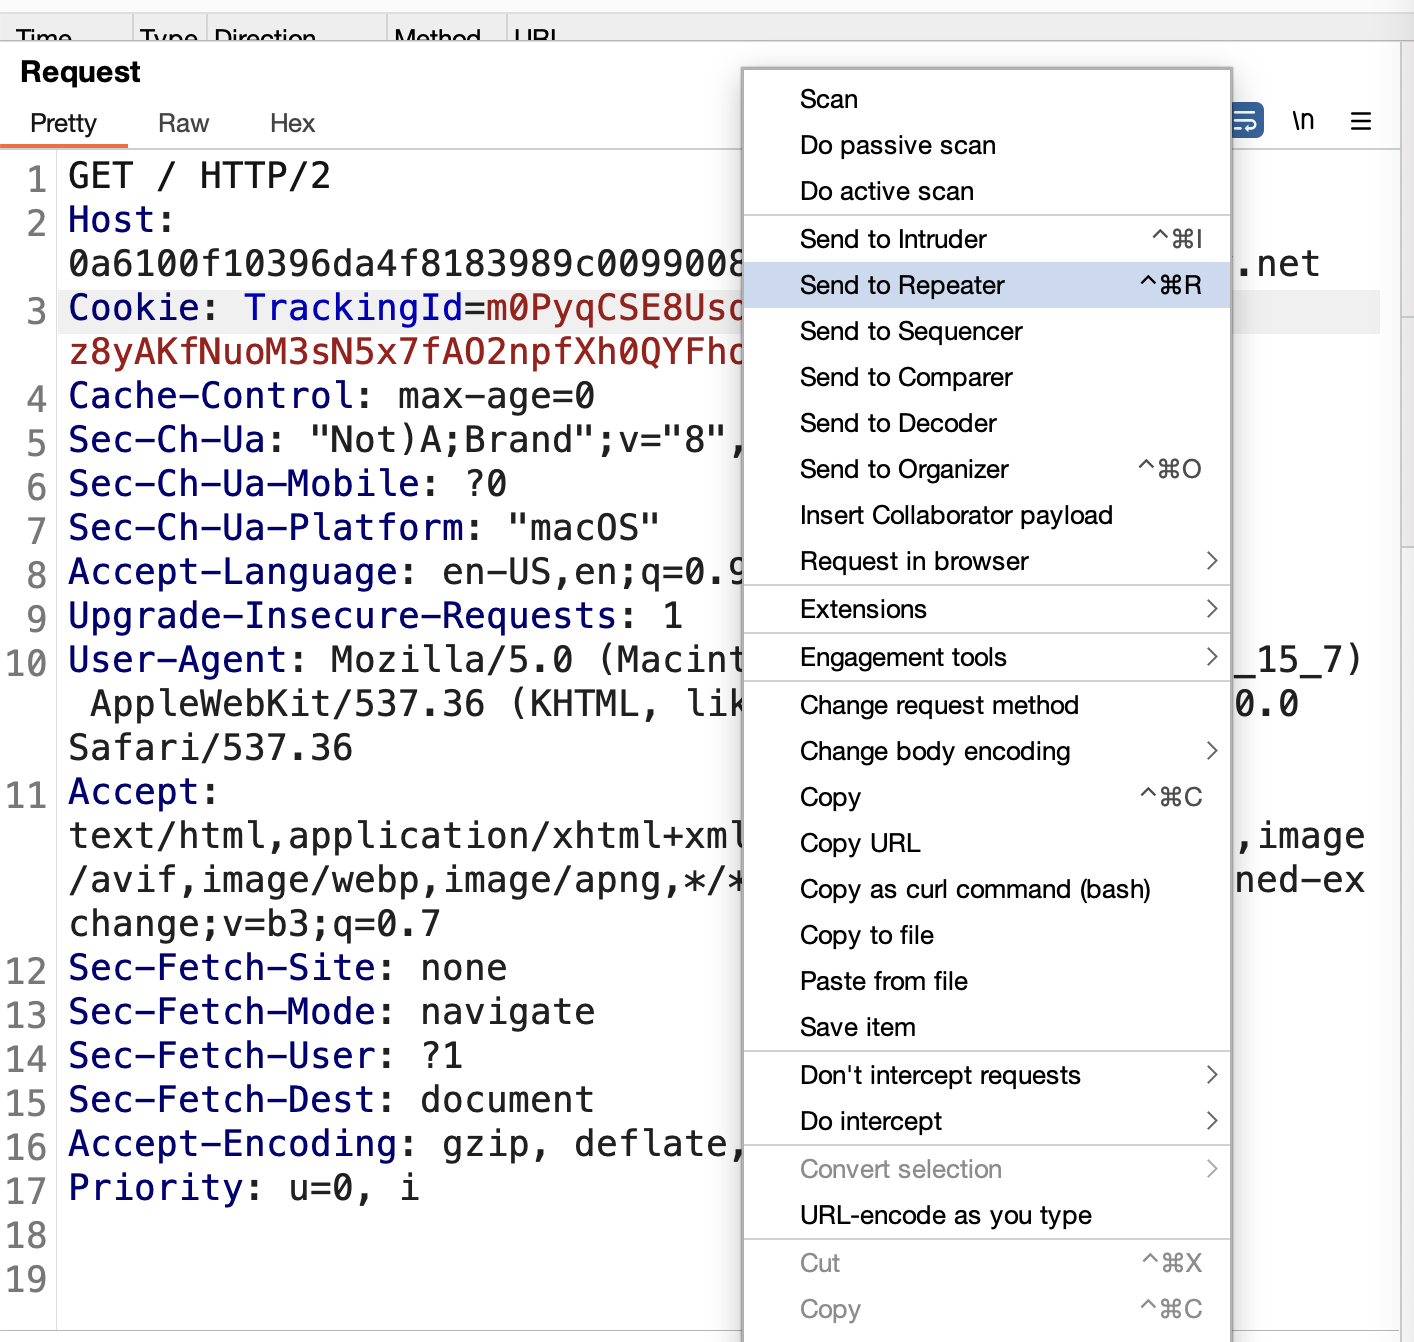Screen dimensions: 1414x1342
Task: Click the Cache-Control header line
Action: click(332, 396)
